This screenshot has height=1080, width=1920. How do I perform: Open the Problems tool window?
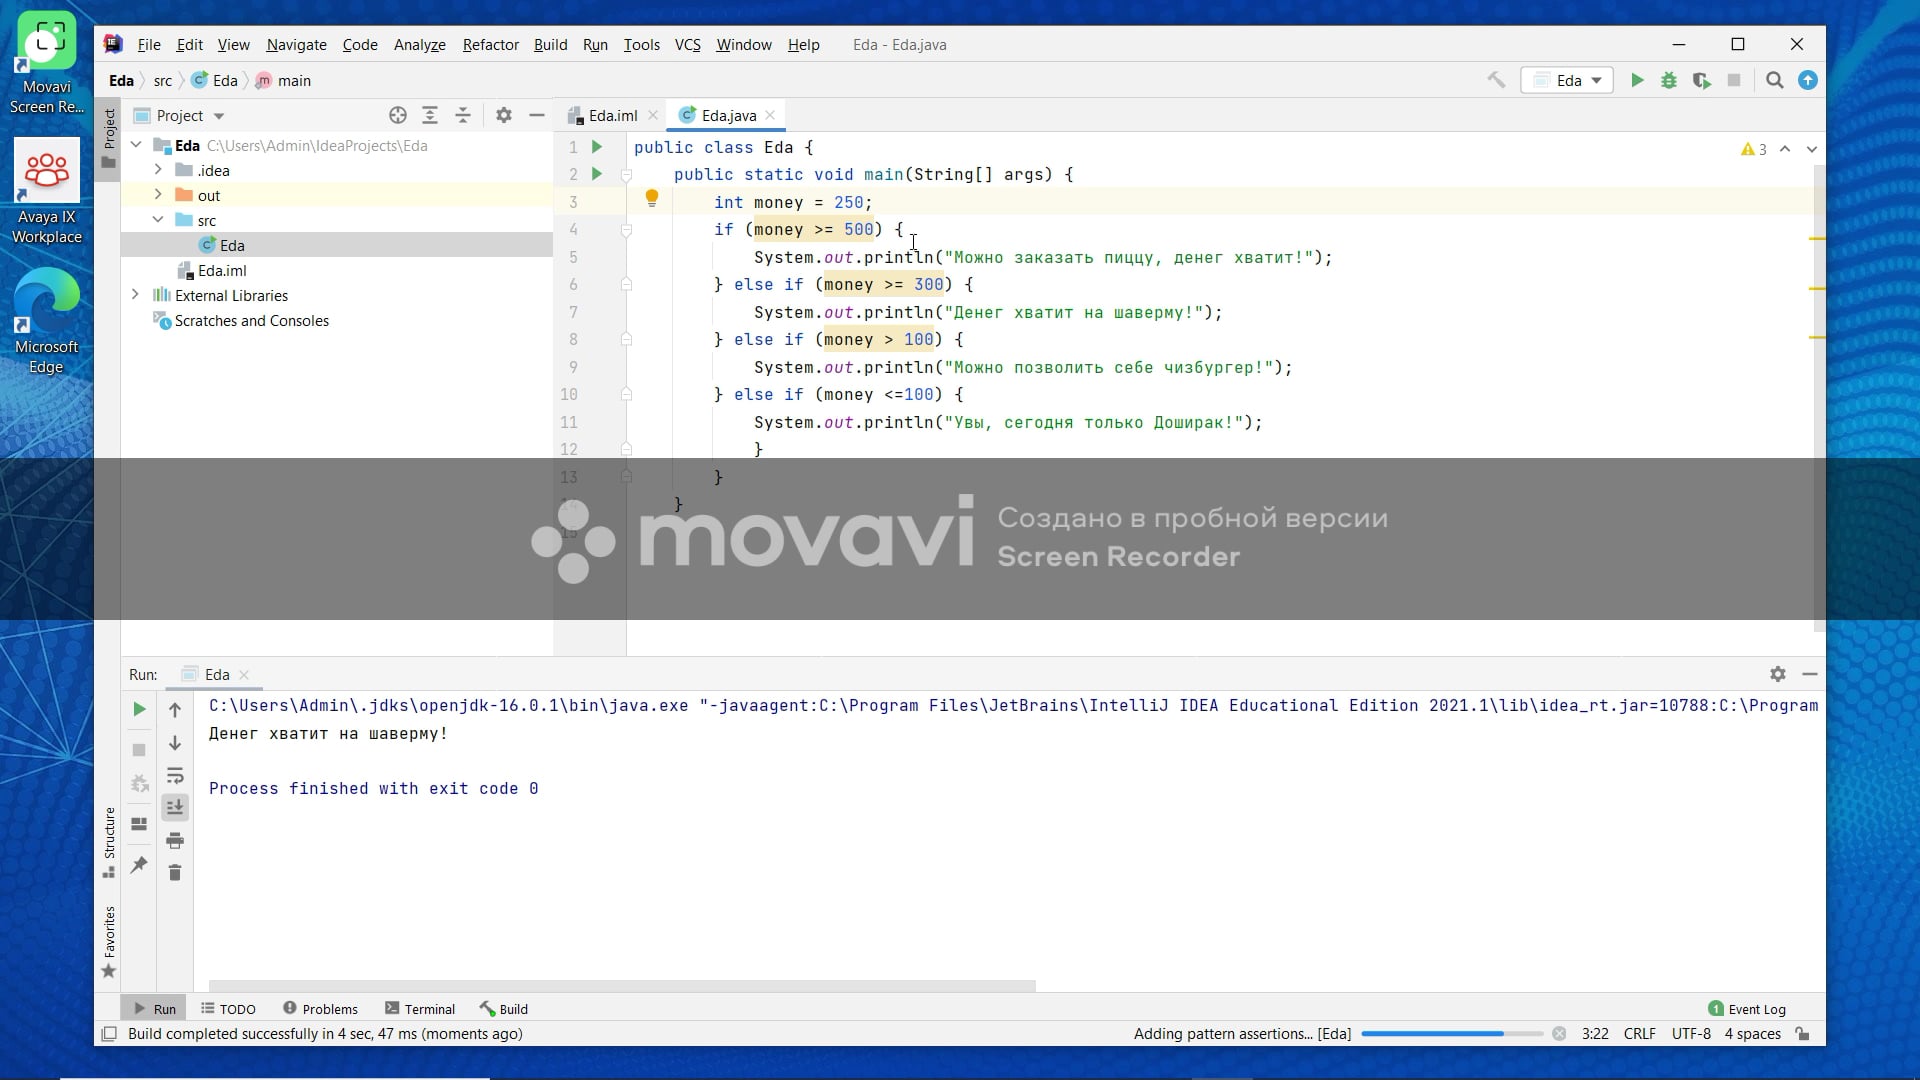coord(320,1008)
